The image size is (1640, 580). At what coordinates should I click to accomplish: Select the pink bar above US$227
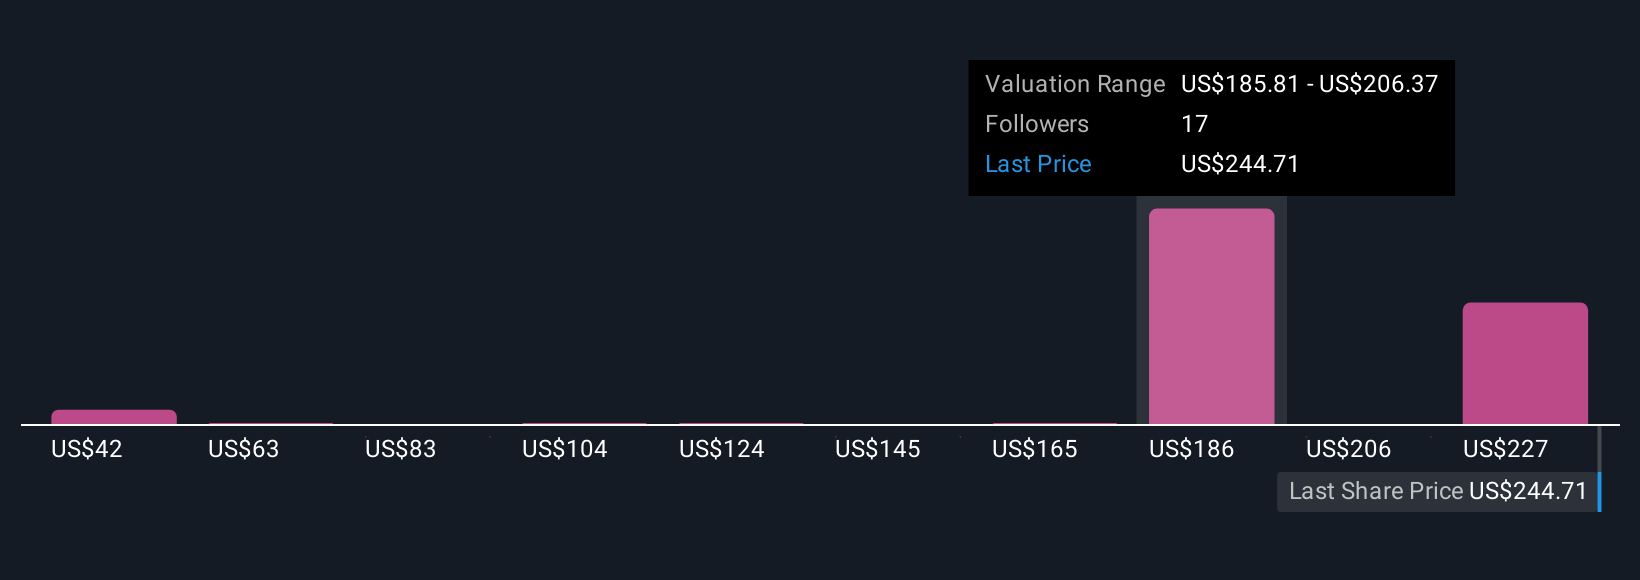tap(1525, 363)
